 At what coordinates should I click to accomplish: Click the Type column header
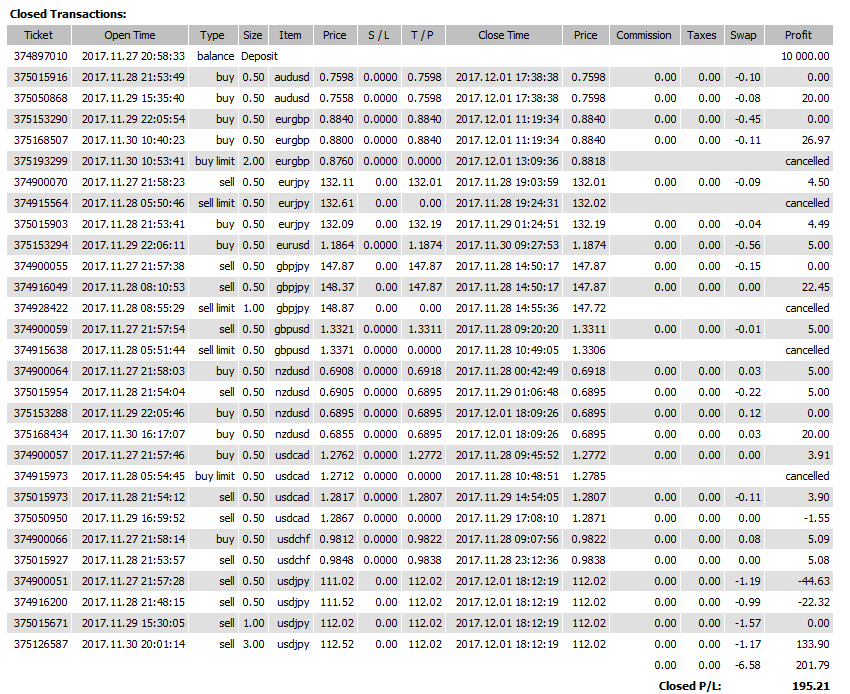pyautogui.click(x=212, y=35)
